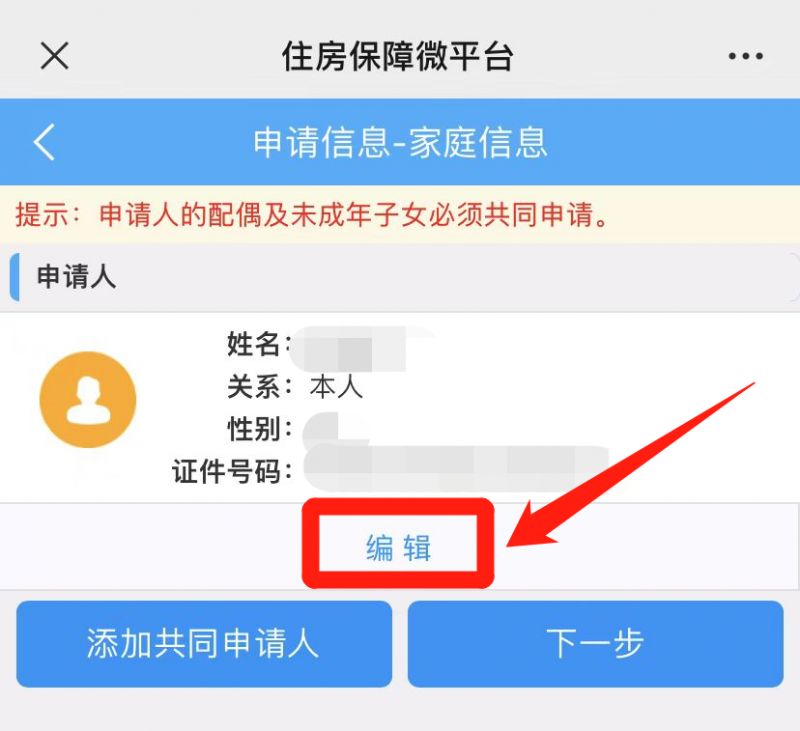Click the 编辑 edit link
The width and height of the screenshot is (800, 731).
point(398,548)
